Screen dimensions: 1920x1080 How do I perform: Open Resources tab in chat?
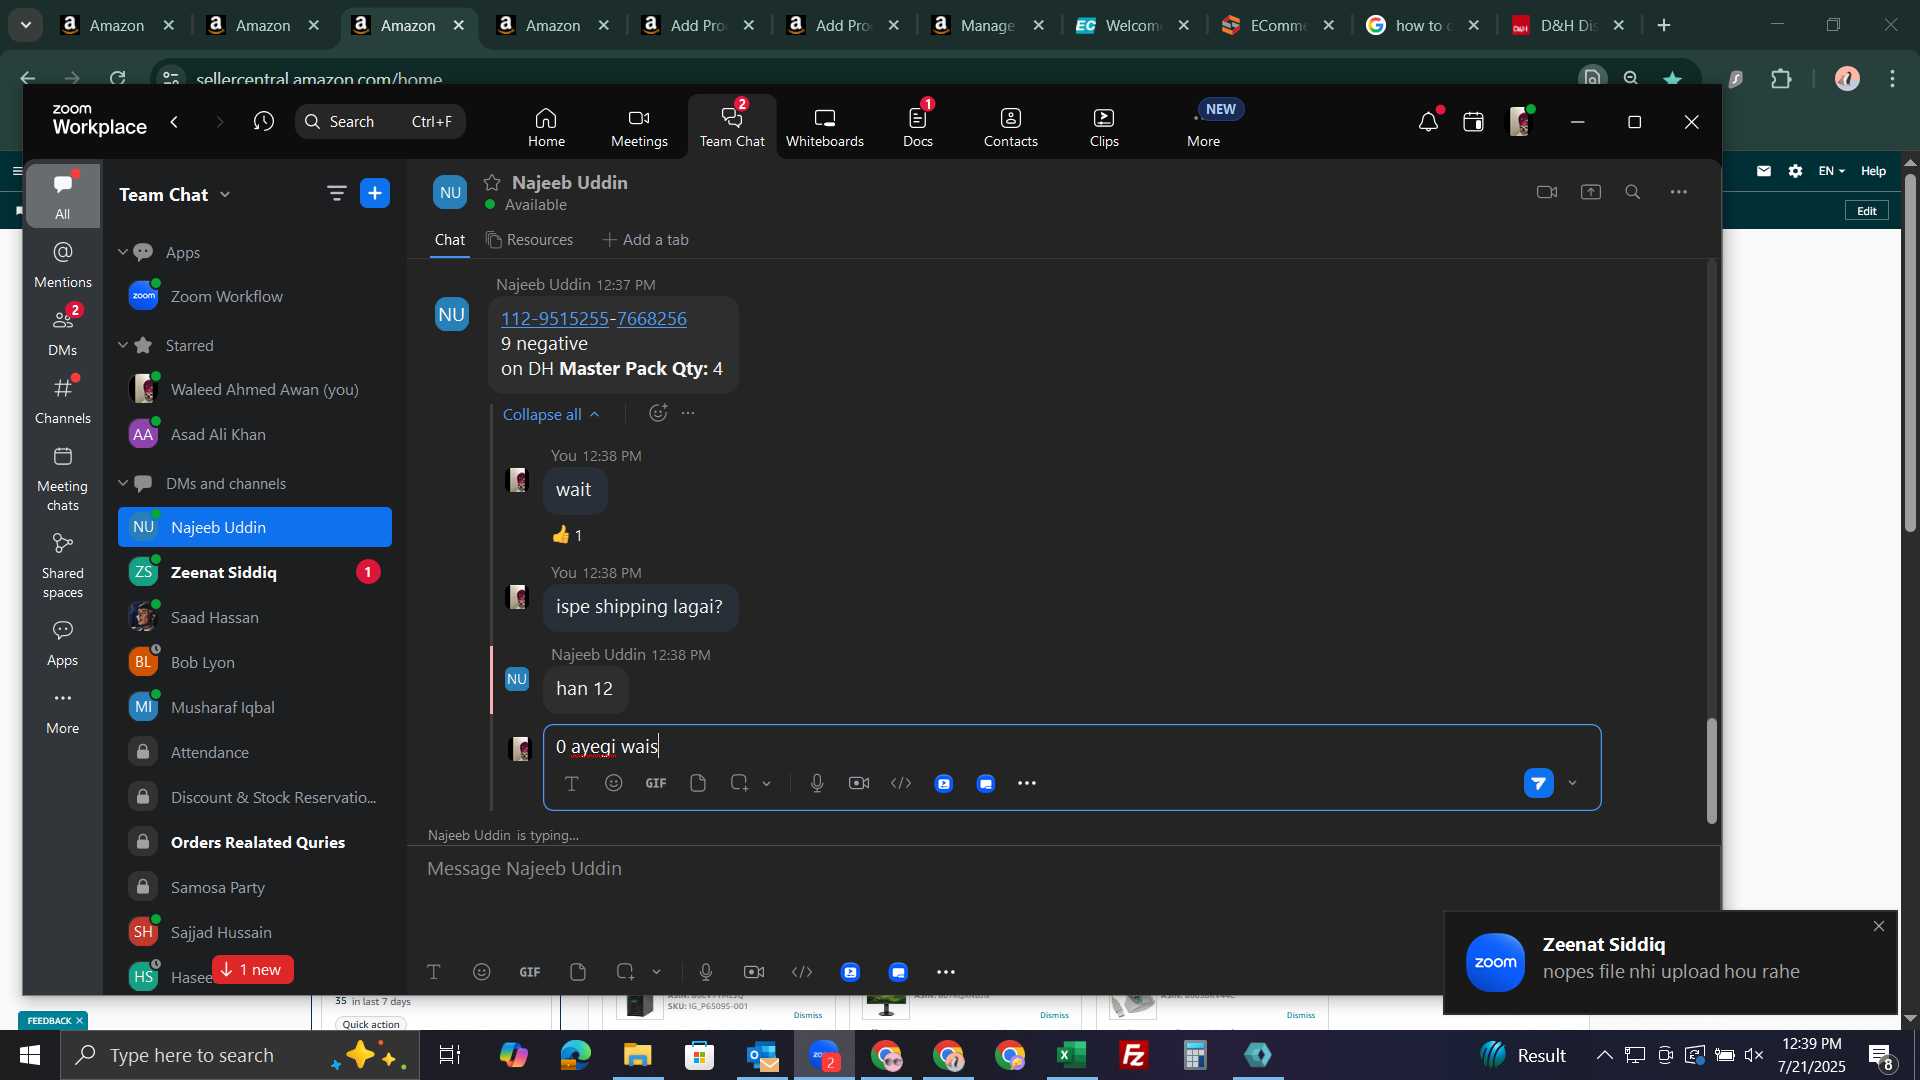tap(529, 240)
